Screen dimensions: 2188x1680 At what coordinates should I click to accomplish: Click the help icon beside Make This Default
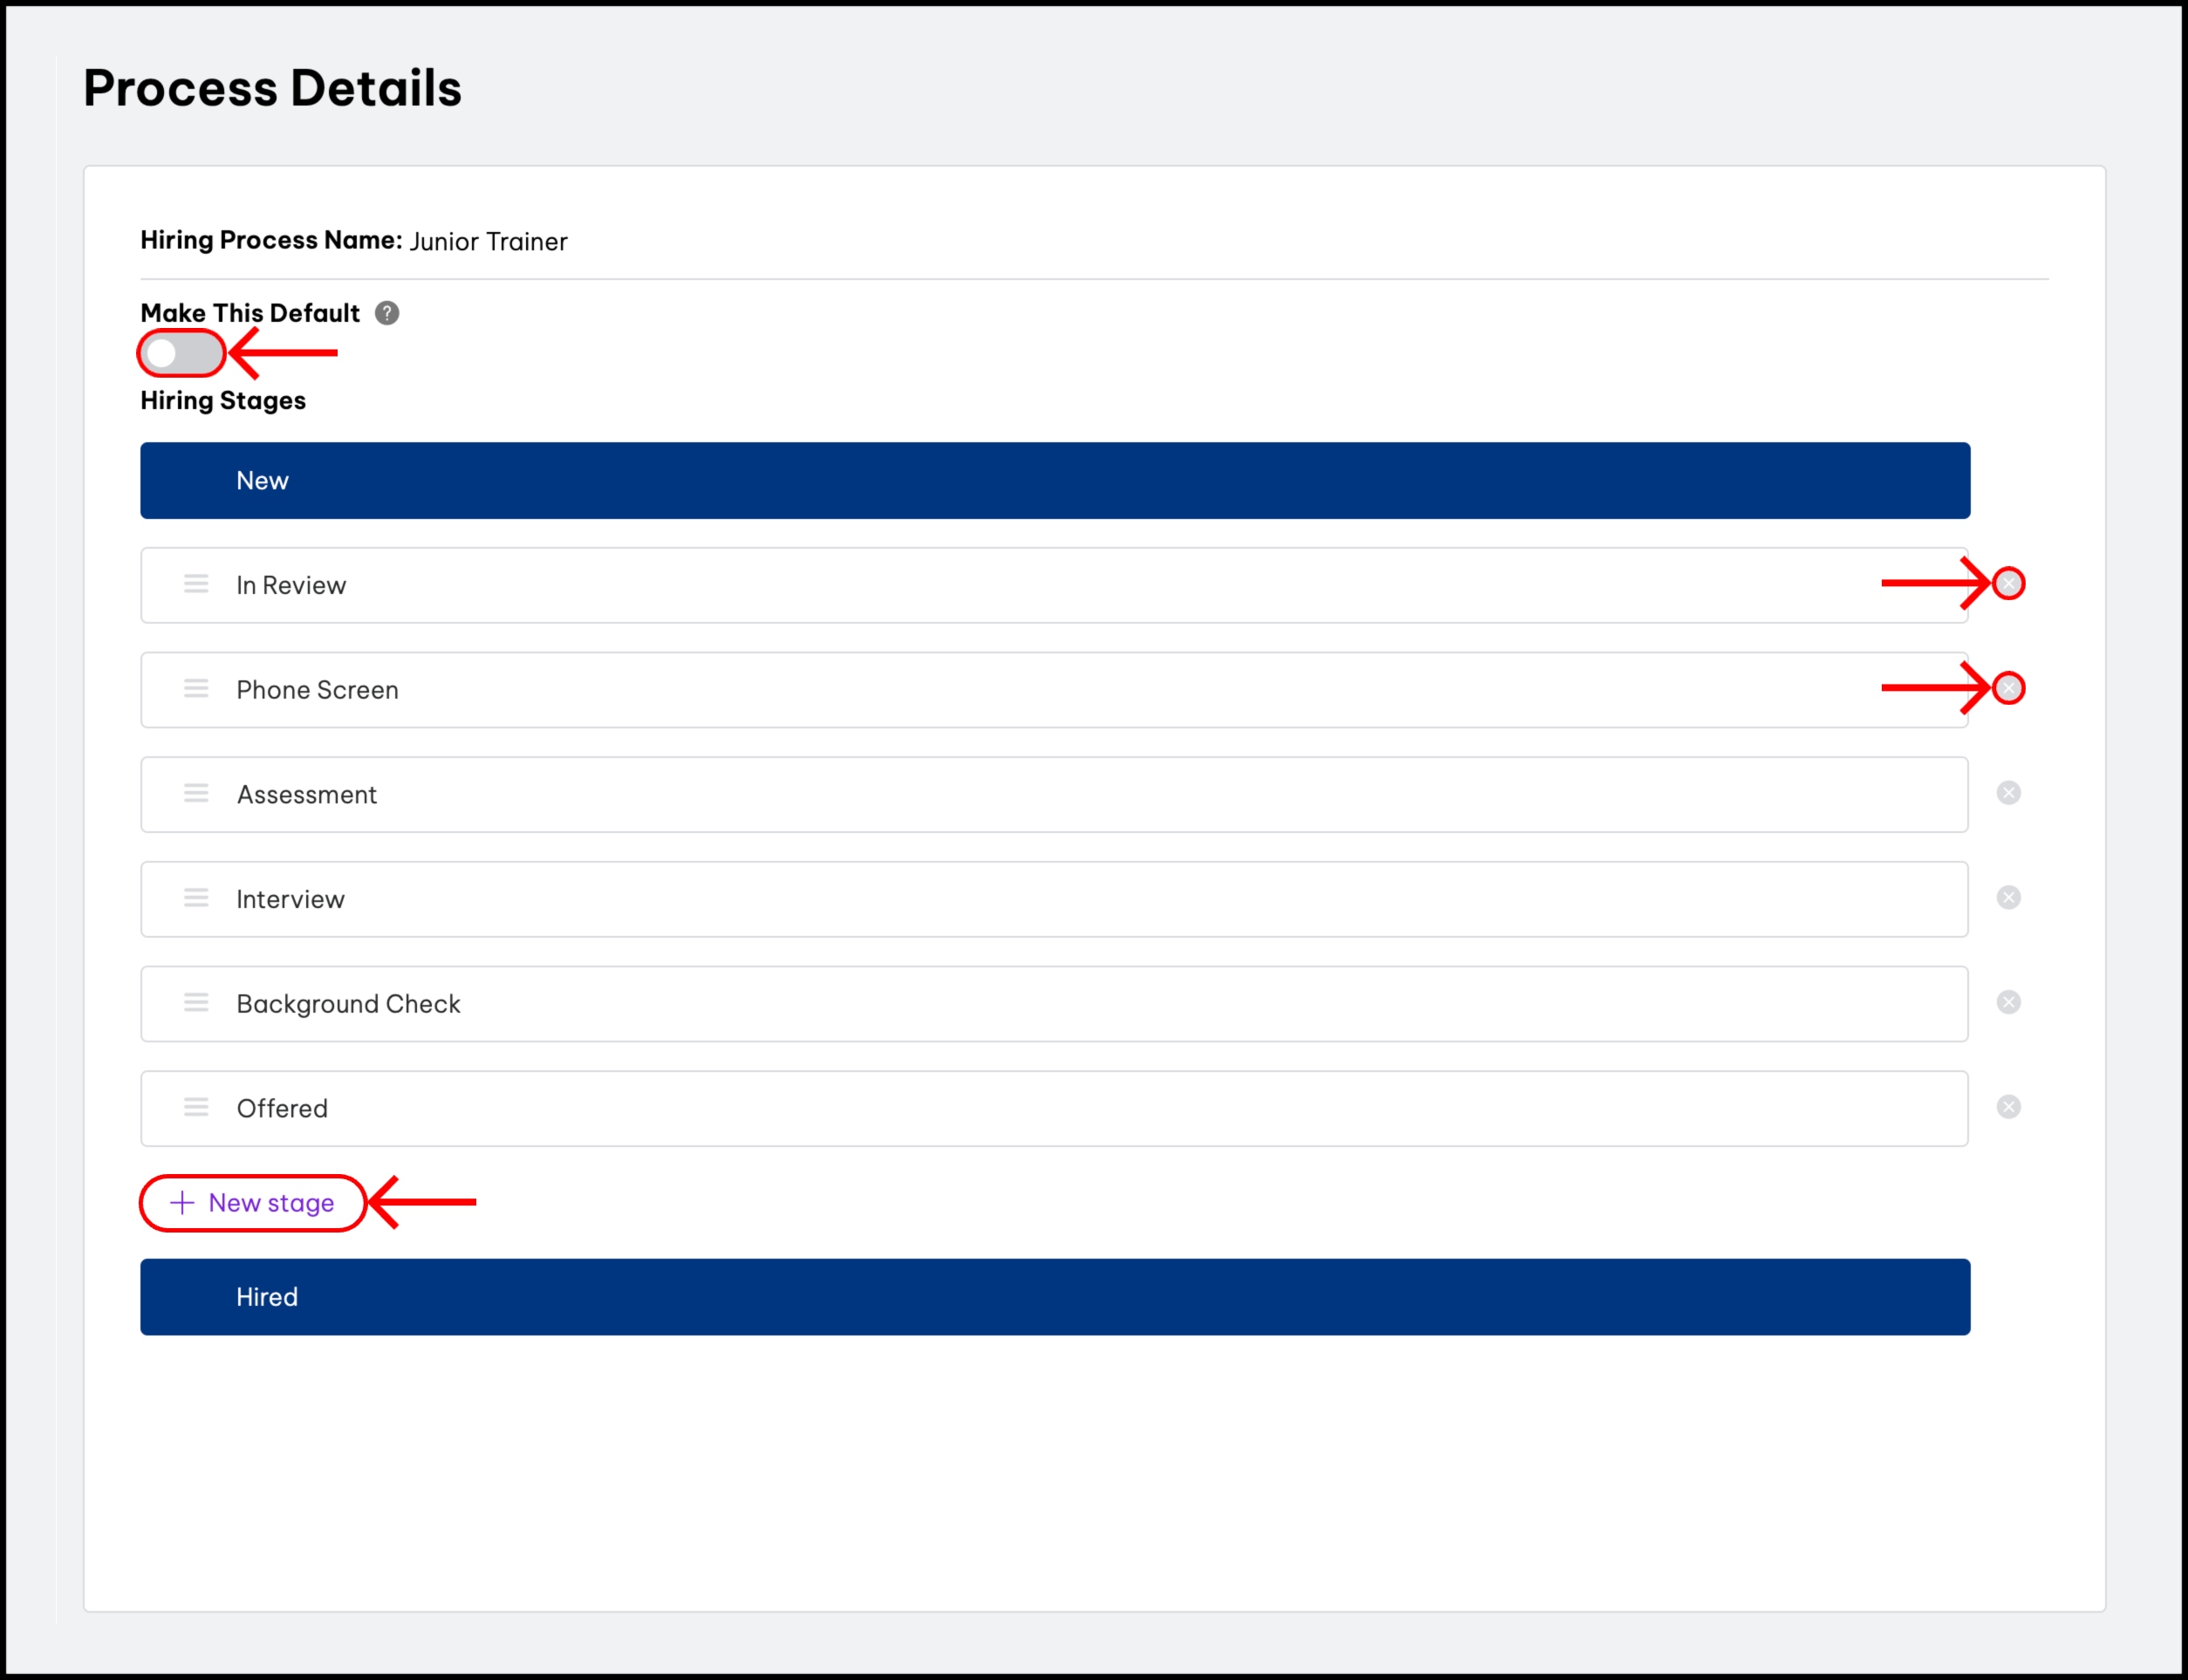pos(387,313)
